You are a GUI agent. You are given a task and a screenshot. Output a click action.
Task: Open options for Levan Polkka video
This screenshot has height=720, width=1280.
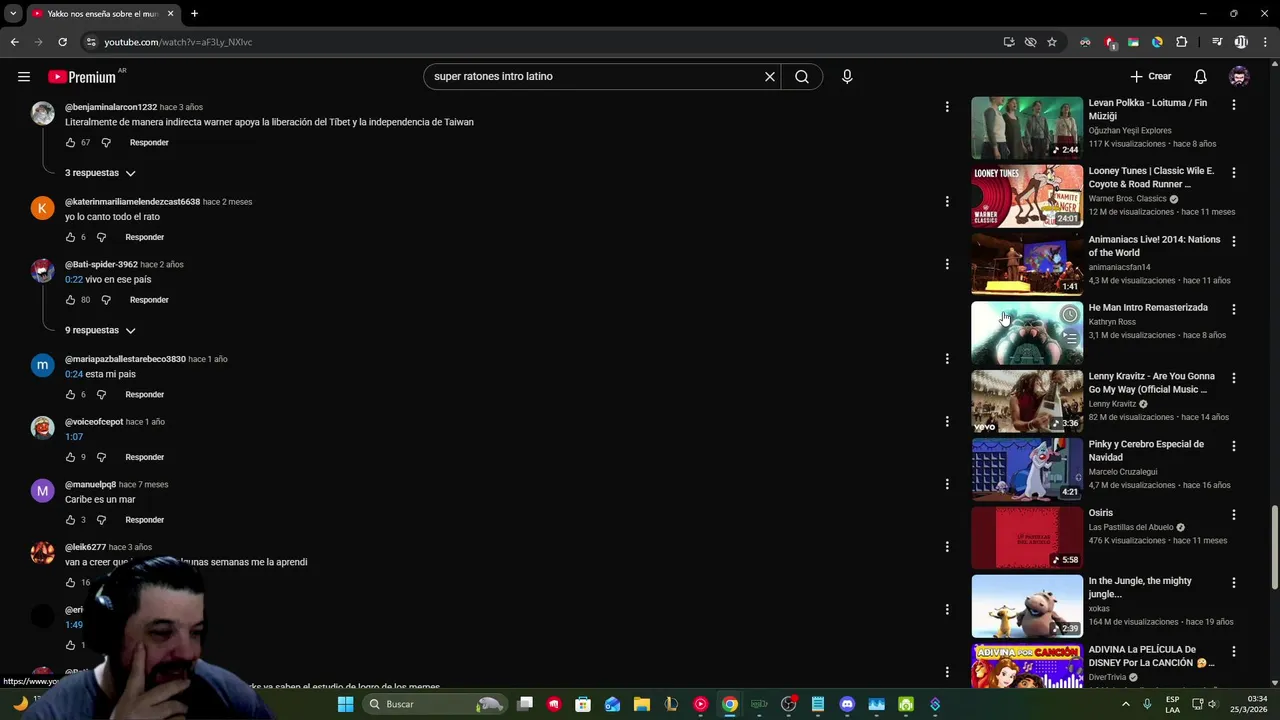[x=1233, y=104]
